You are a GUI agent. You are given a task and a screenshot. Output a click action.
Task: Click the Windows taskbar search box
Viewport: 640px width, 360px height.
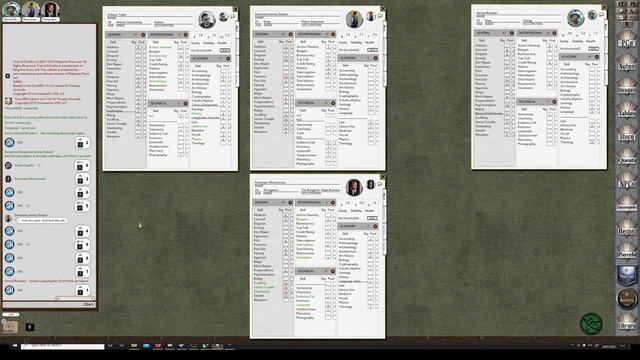coord(62,346)
